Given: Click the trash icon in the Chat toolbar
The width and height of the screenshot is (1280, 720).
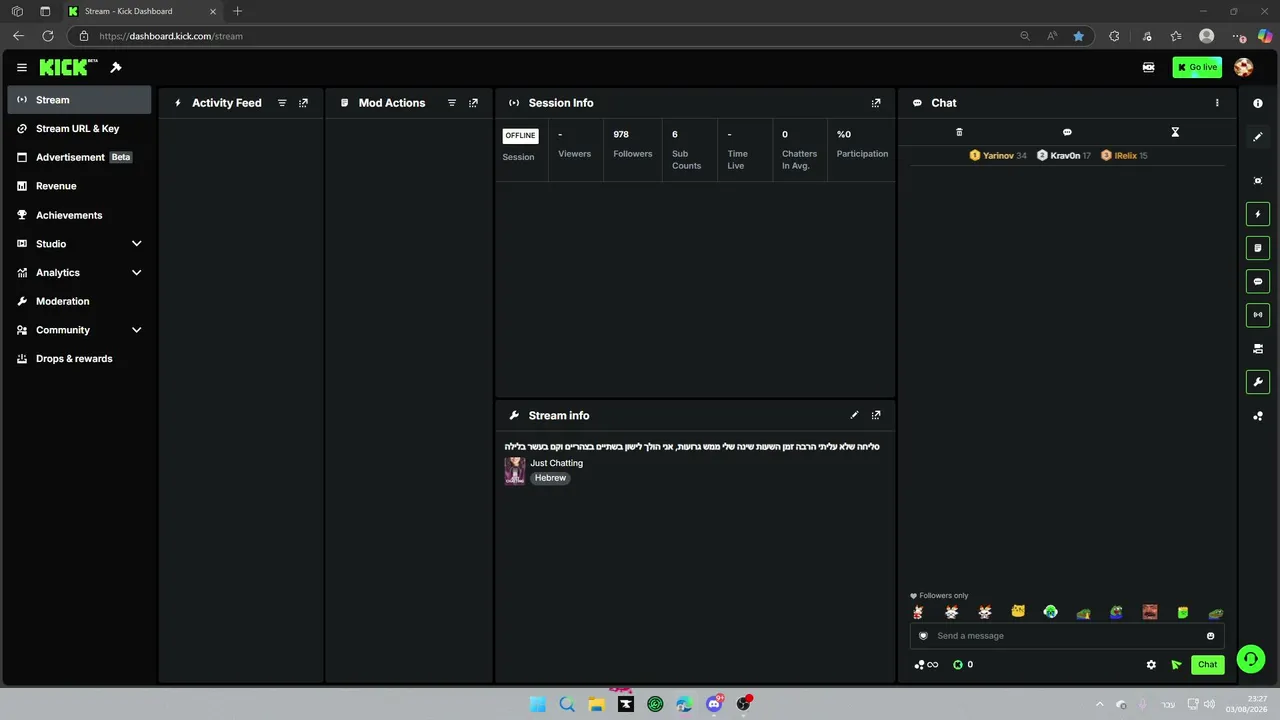Looking at the screenshot, I should pyautogui.click(x=959, y=132).
